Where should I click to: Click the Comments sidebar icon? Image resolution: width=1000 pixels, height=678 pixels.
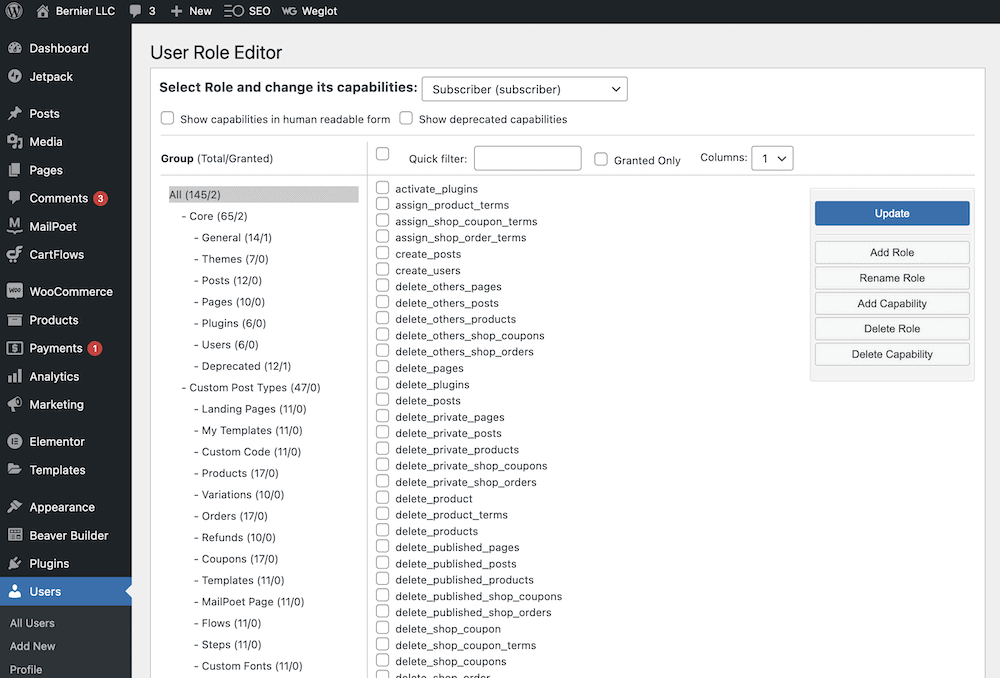pyautogui.click(x=15, y=198)
